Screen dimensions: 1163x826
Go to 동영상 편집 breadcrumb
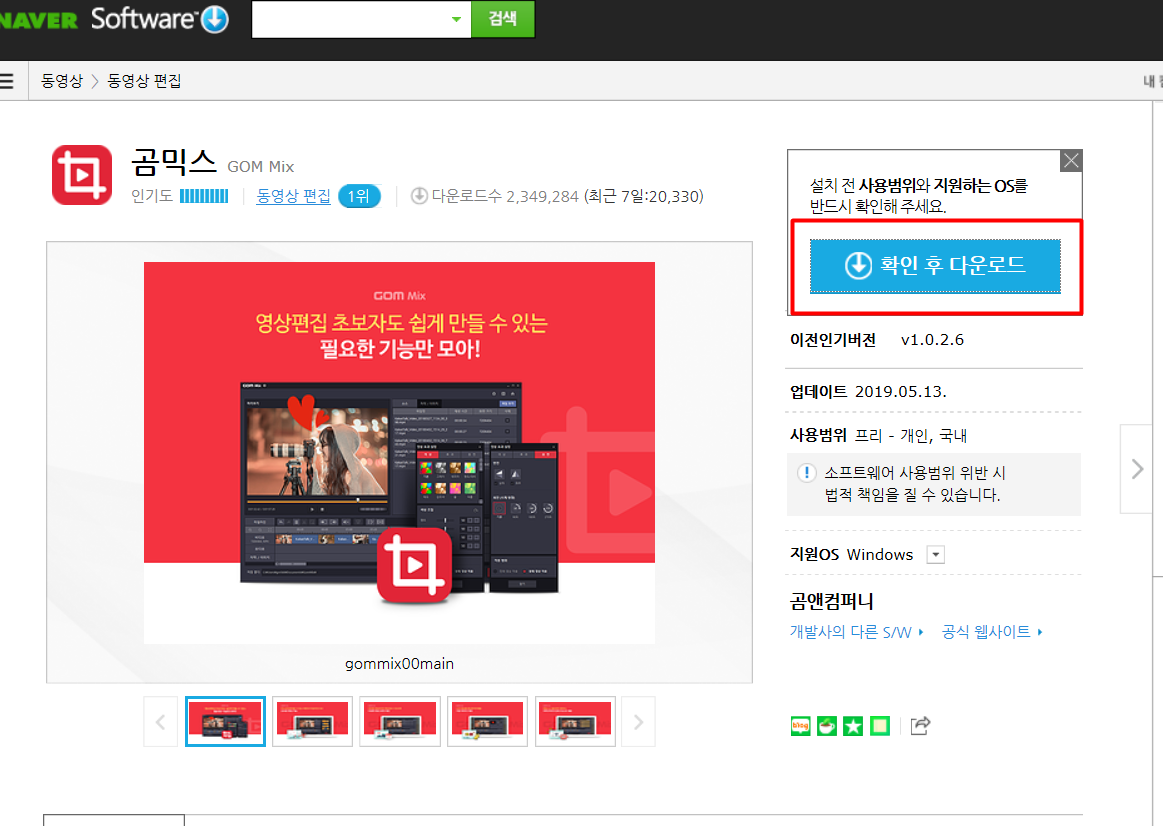click(x=145, y=81)
